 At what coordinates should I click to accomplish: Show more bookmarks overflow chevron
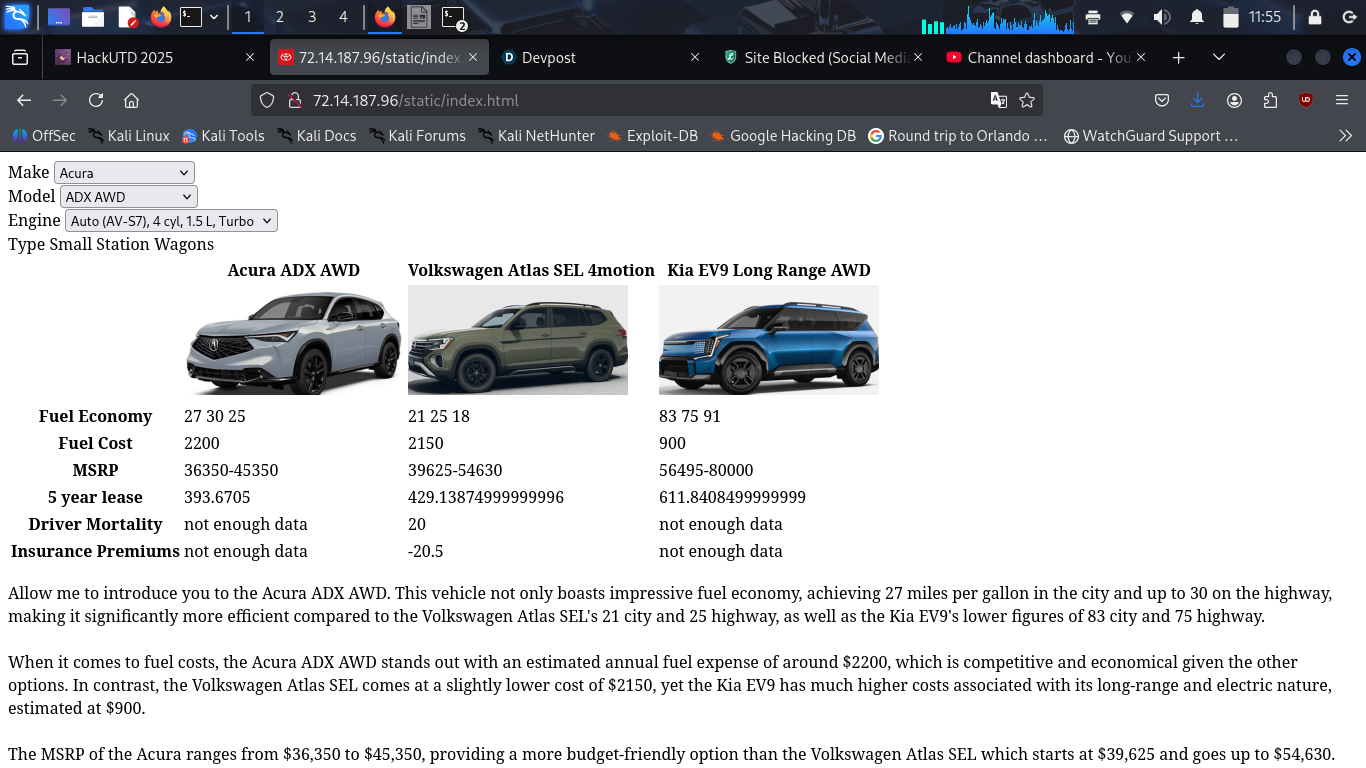tap(1345, 136)
